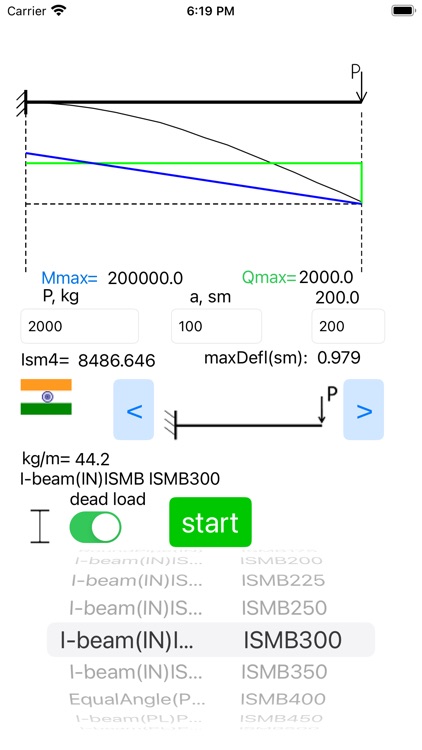The height and width of the screenshot is (750, 422).
Task: Choose EqualAngle(P... in the profile type picker
Action: pos(137,699)
